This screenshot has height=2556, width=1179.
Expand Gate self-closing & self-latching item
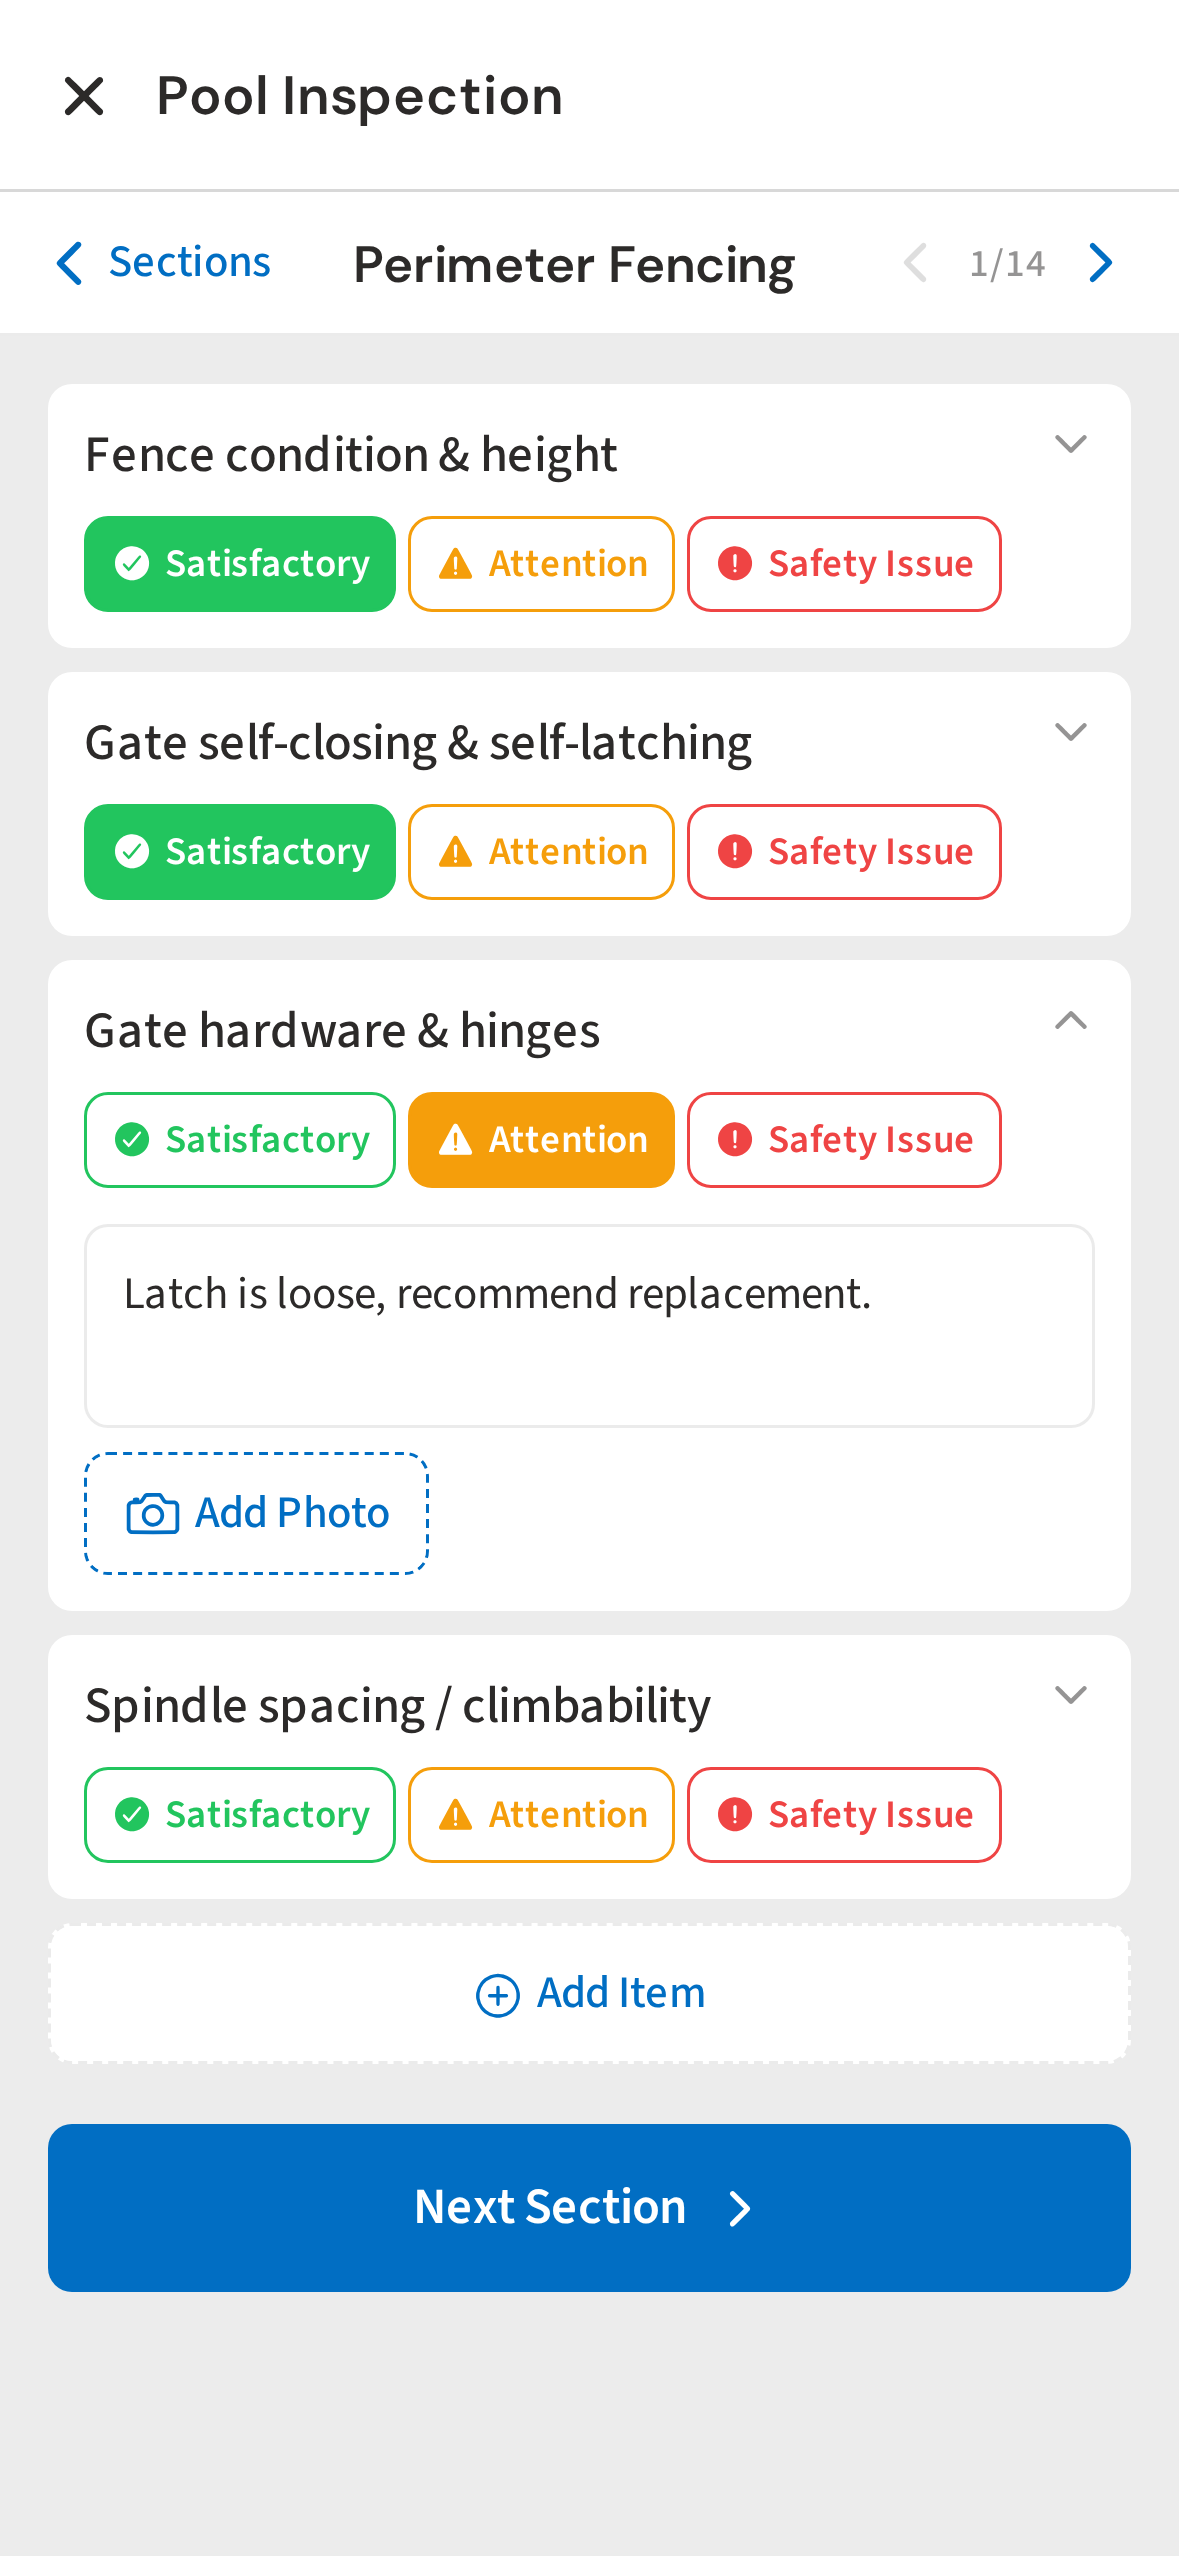[x=1070, y=733]
